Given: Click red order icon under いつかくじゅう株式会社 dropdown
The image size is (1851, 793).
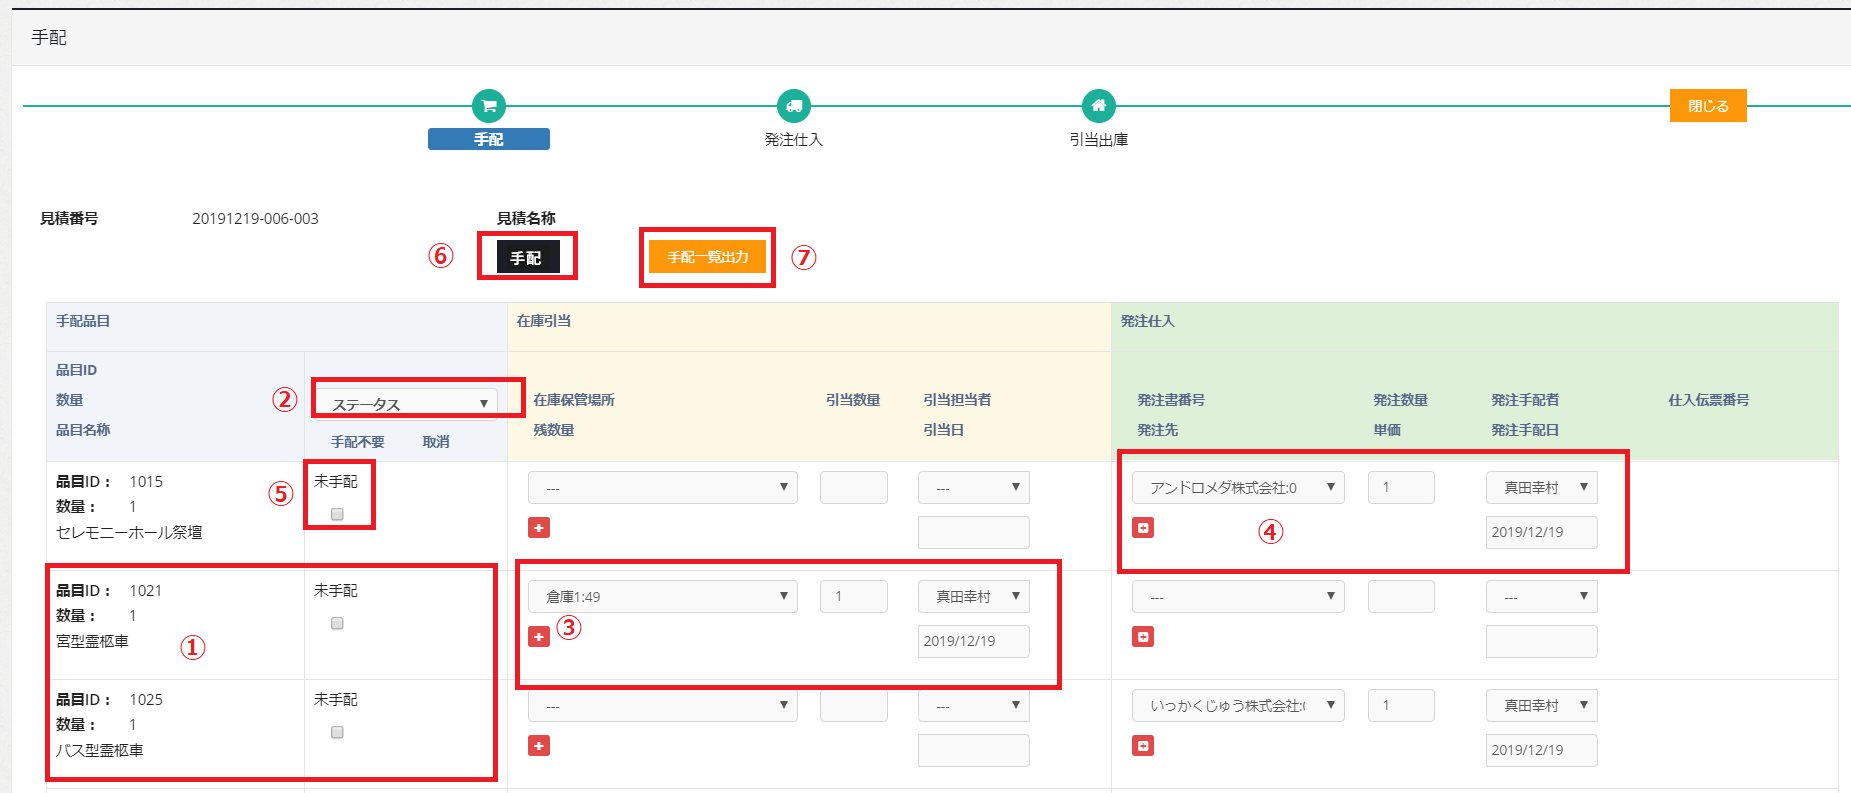Looking at the screenshot, I should point(1143,746).
